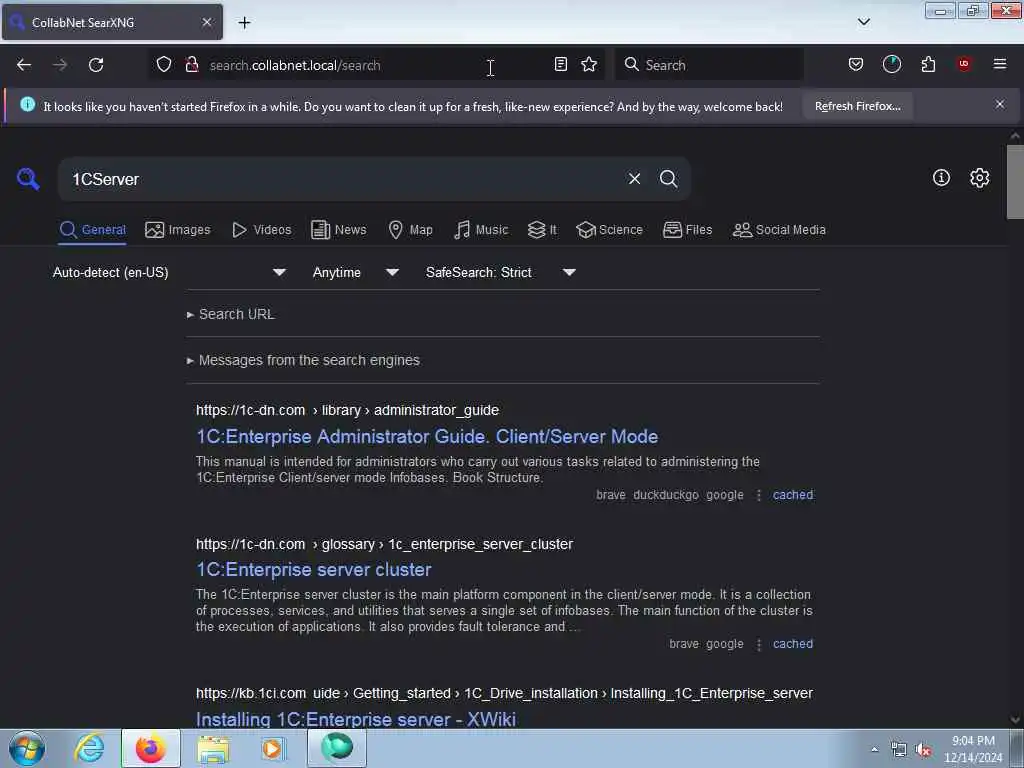Open Windows Explorer folder in taskbar
This screenshot has height=768, width=1024.
214,749
